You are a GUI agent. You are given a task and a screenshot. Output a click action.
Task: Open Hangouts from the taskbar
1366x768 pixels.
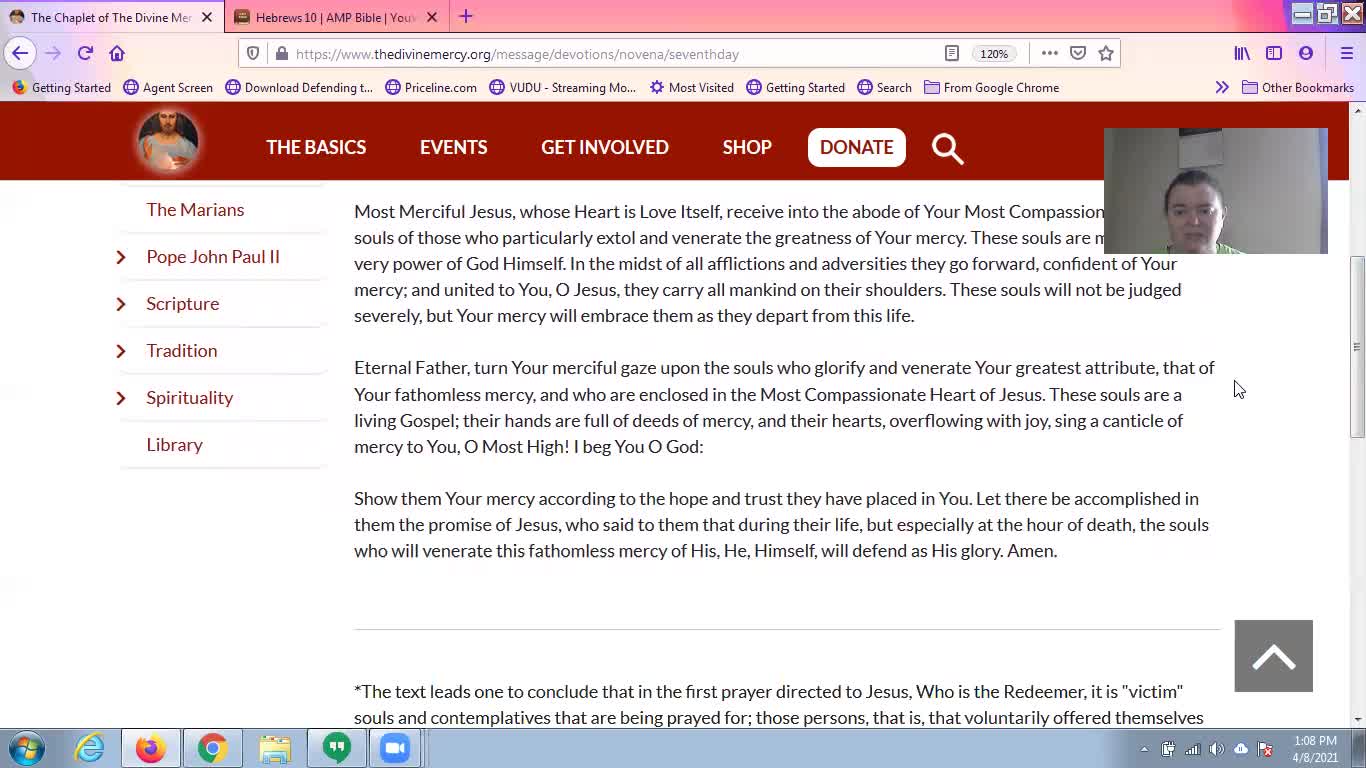tap(337, 748)
